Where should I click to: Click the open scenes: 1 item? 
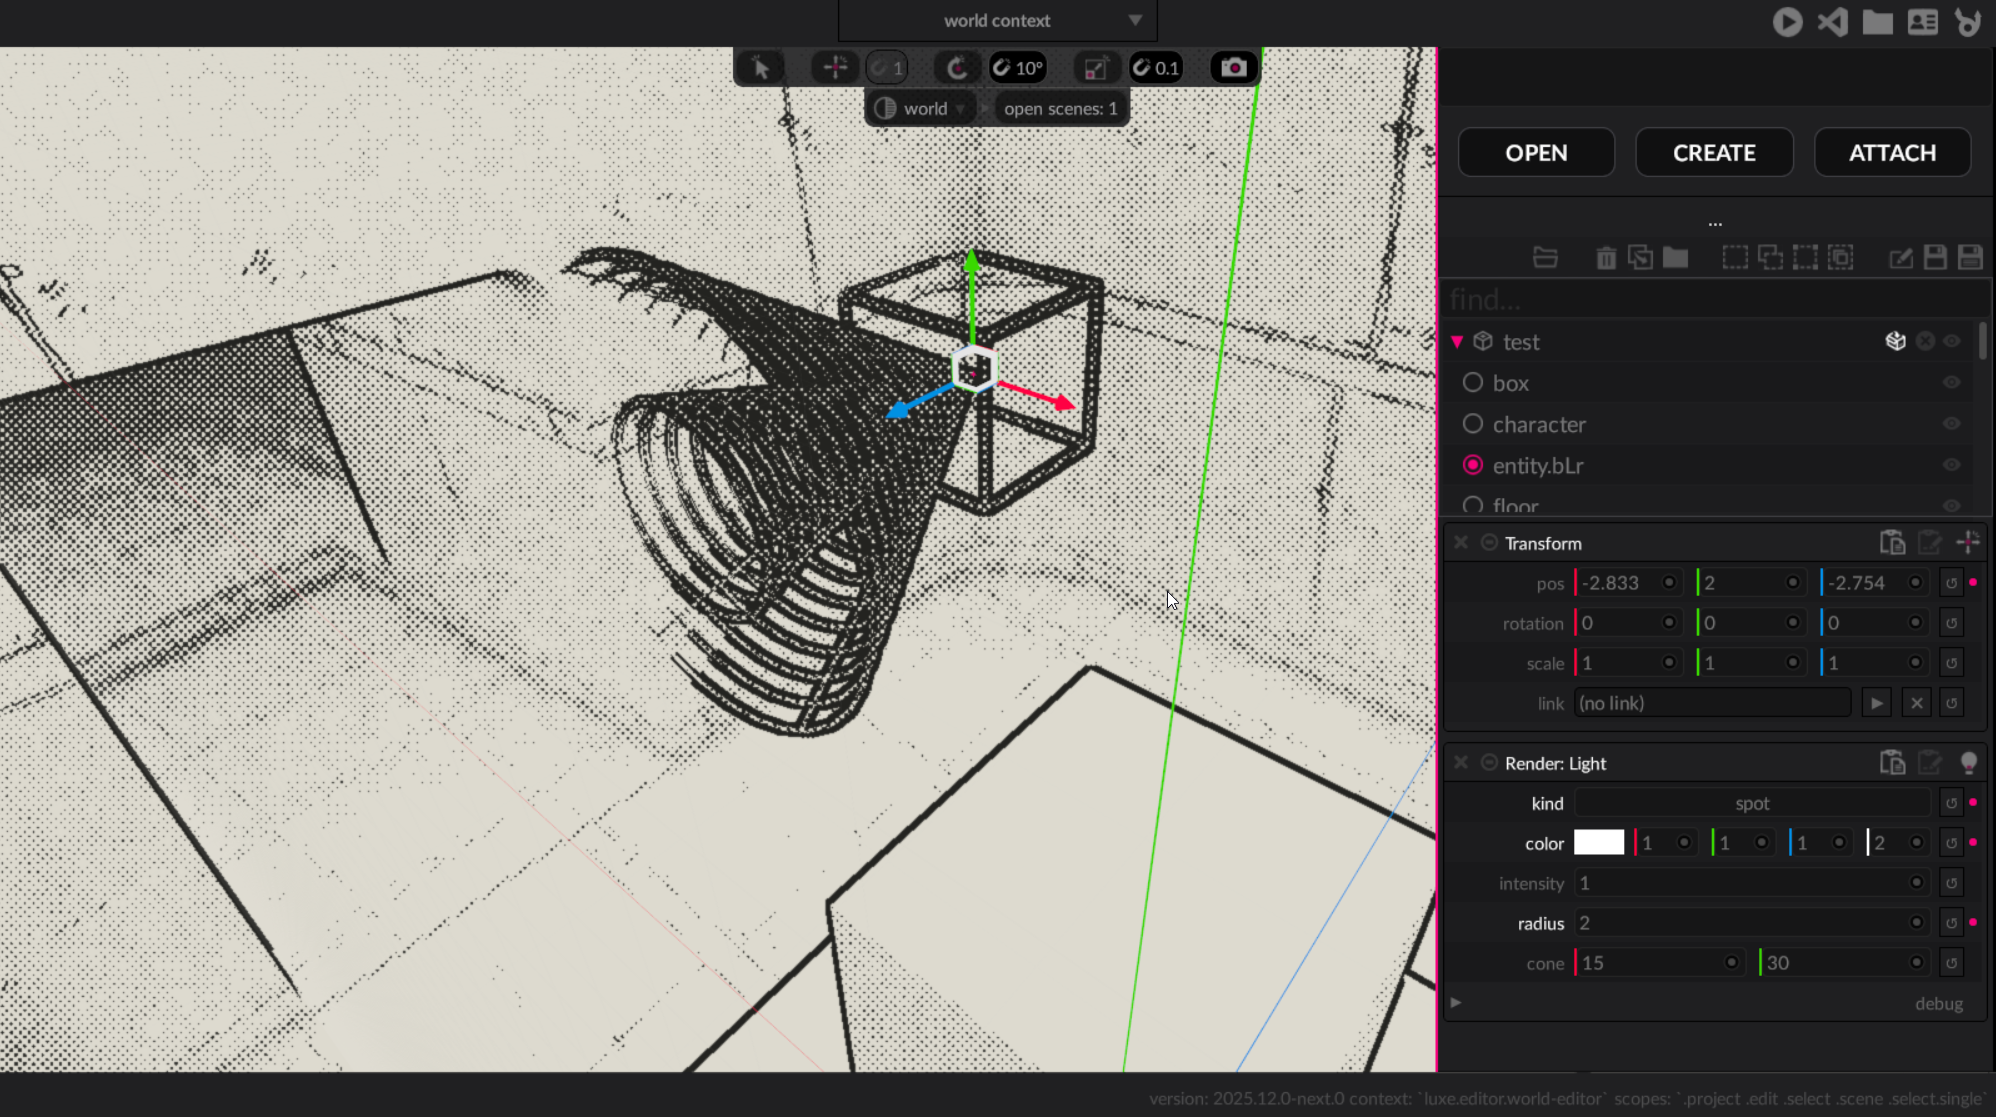(1060, 109)
